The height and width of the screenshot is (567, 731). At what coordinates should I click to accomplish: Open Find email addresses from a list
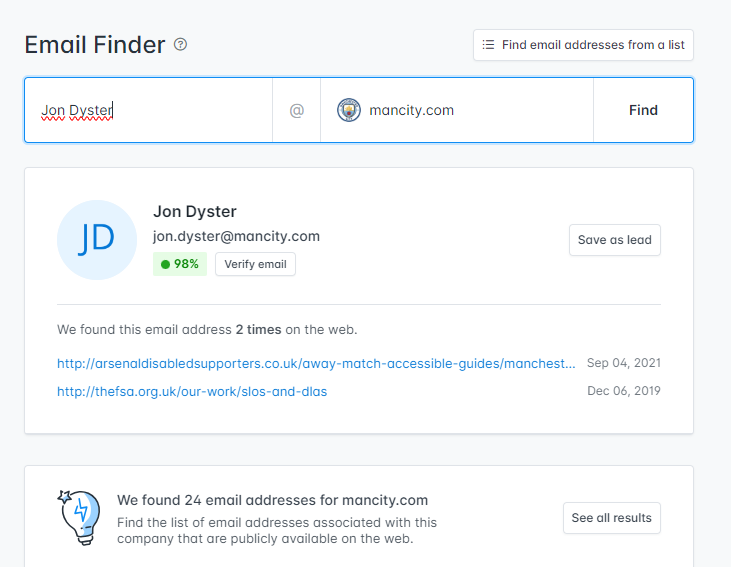click(x=583, y=45)
